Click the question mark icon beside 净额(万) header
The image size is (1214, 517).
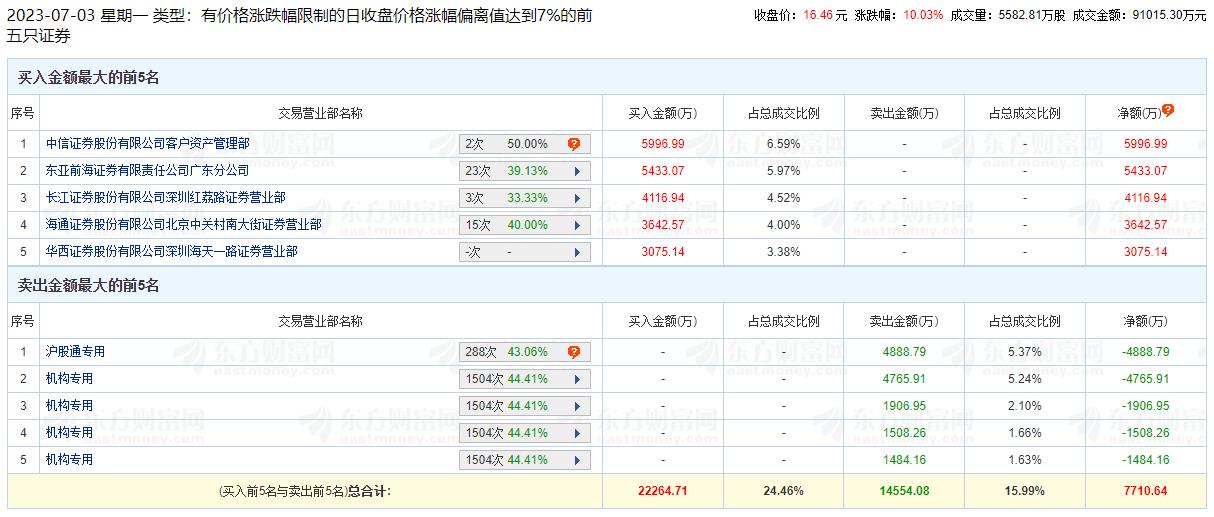click(1167, 111)
